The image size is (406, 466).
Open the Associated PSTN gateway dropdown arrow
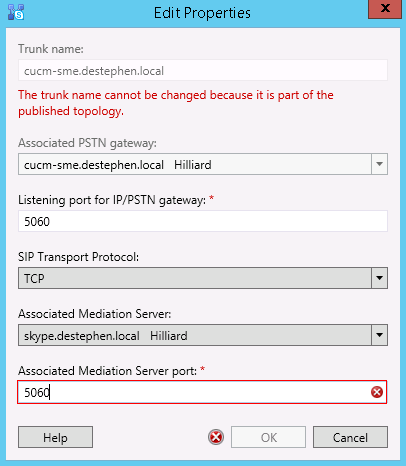click(379, 164)
